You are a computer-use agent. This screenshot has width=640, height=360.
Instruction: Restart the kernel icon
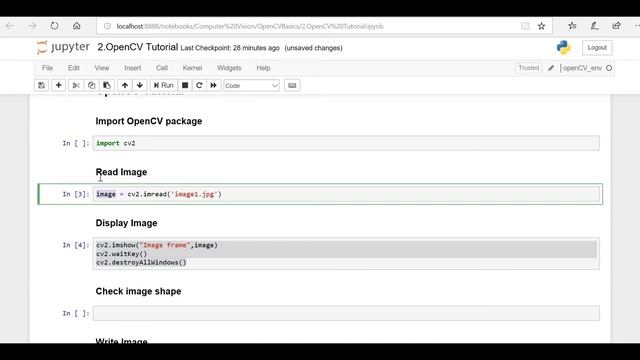tap(199, 85)
